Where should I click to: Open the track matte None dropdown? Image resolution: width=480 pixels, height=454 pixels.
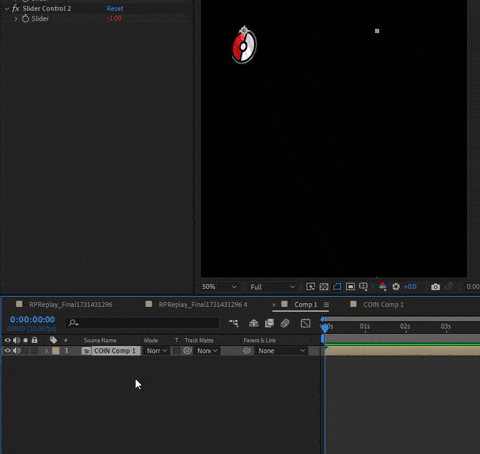(x=207, y=351)
